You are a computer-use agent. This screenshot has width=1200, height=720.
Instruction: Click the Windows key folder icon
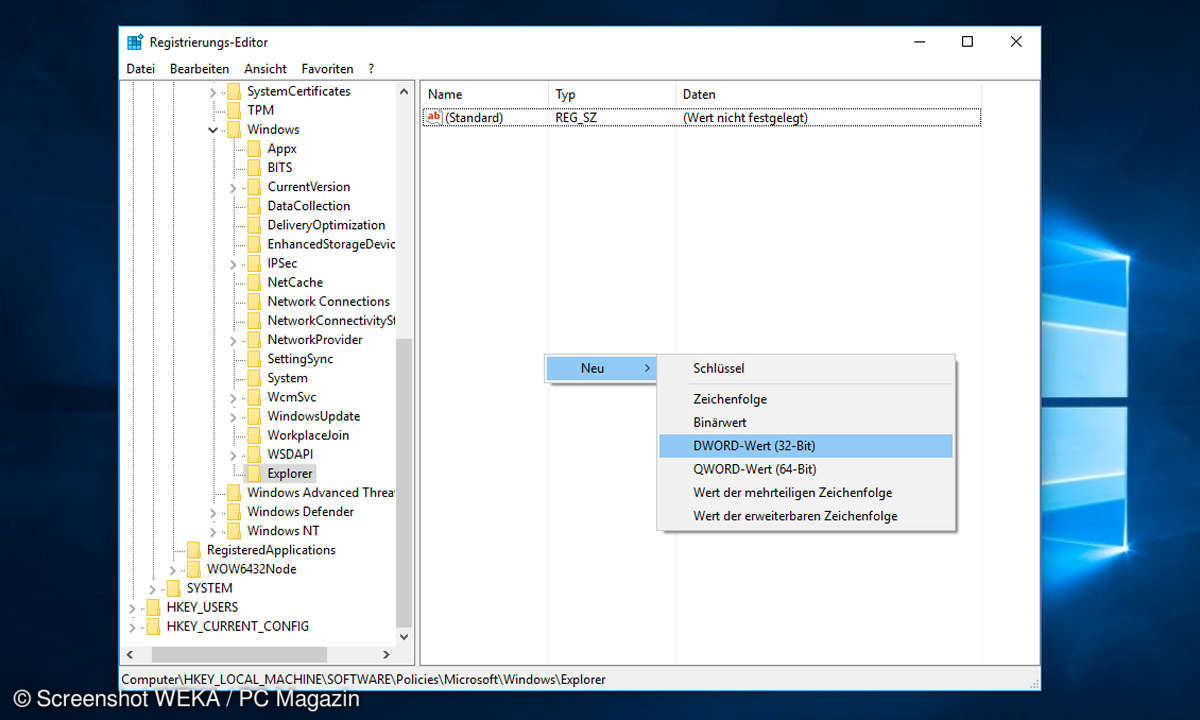coord(233,129)
